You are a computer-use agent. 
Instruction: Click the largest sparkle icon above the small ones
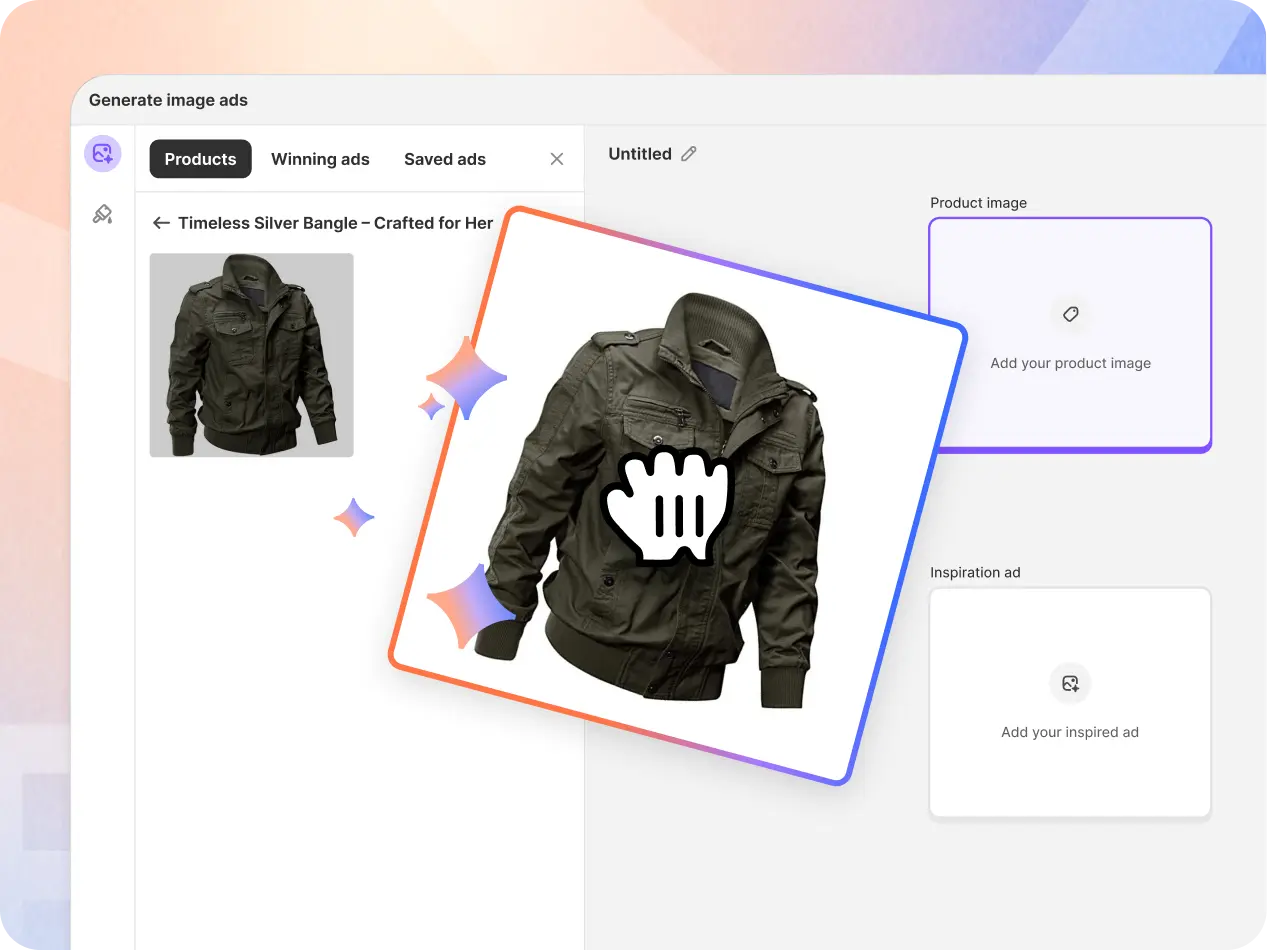(x=467, y=377)
